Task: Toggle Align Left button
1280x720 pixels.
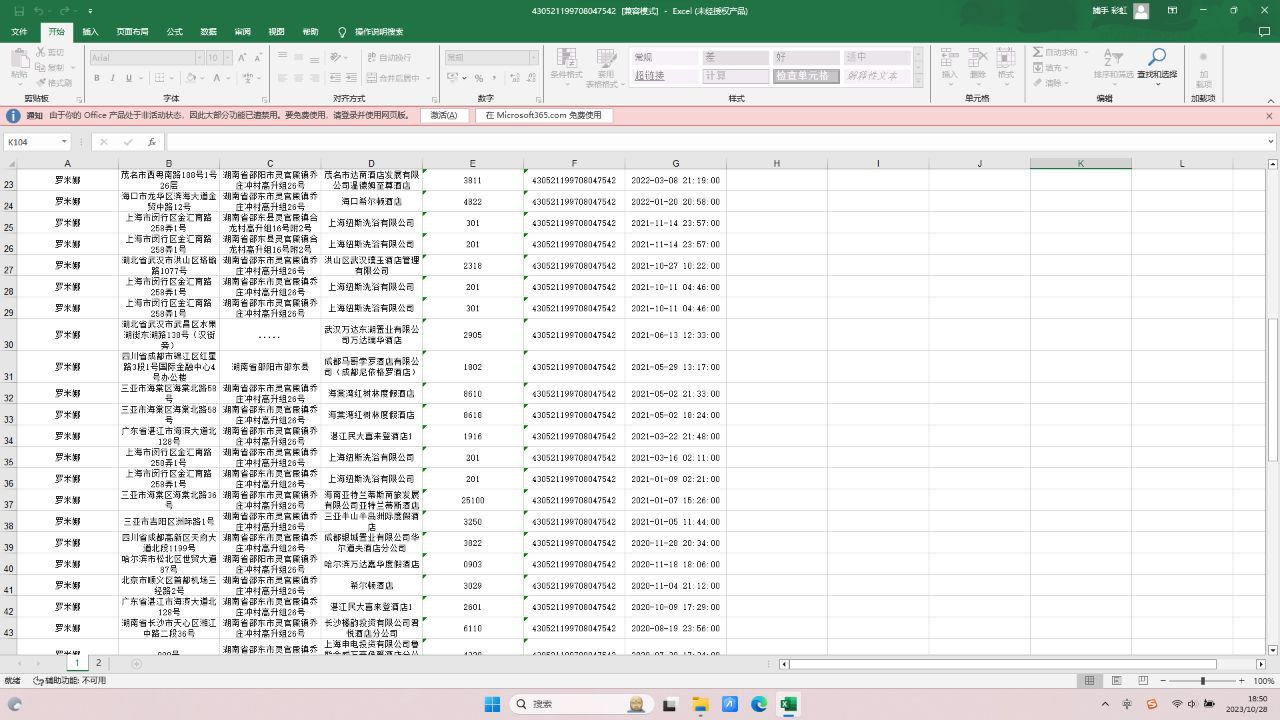Action: click(x=283, y=78)
